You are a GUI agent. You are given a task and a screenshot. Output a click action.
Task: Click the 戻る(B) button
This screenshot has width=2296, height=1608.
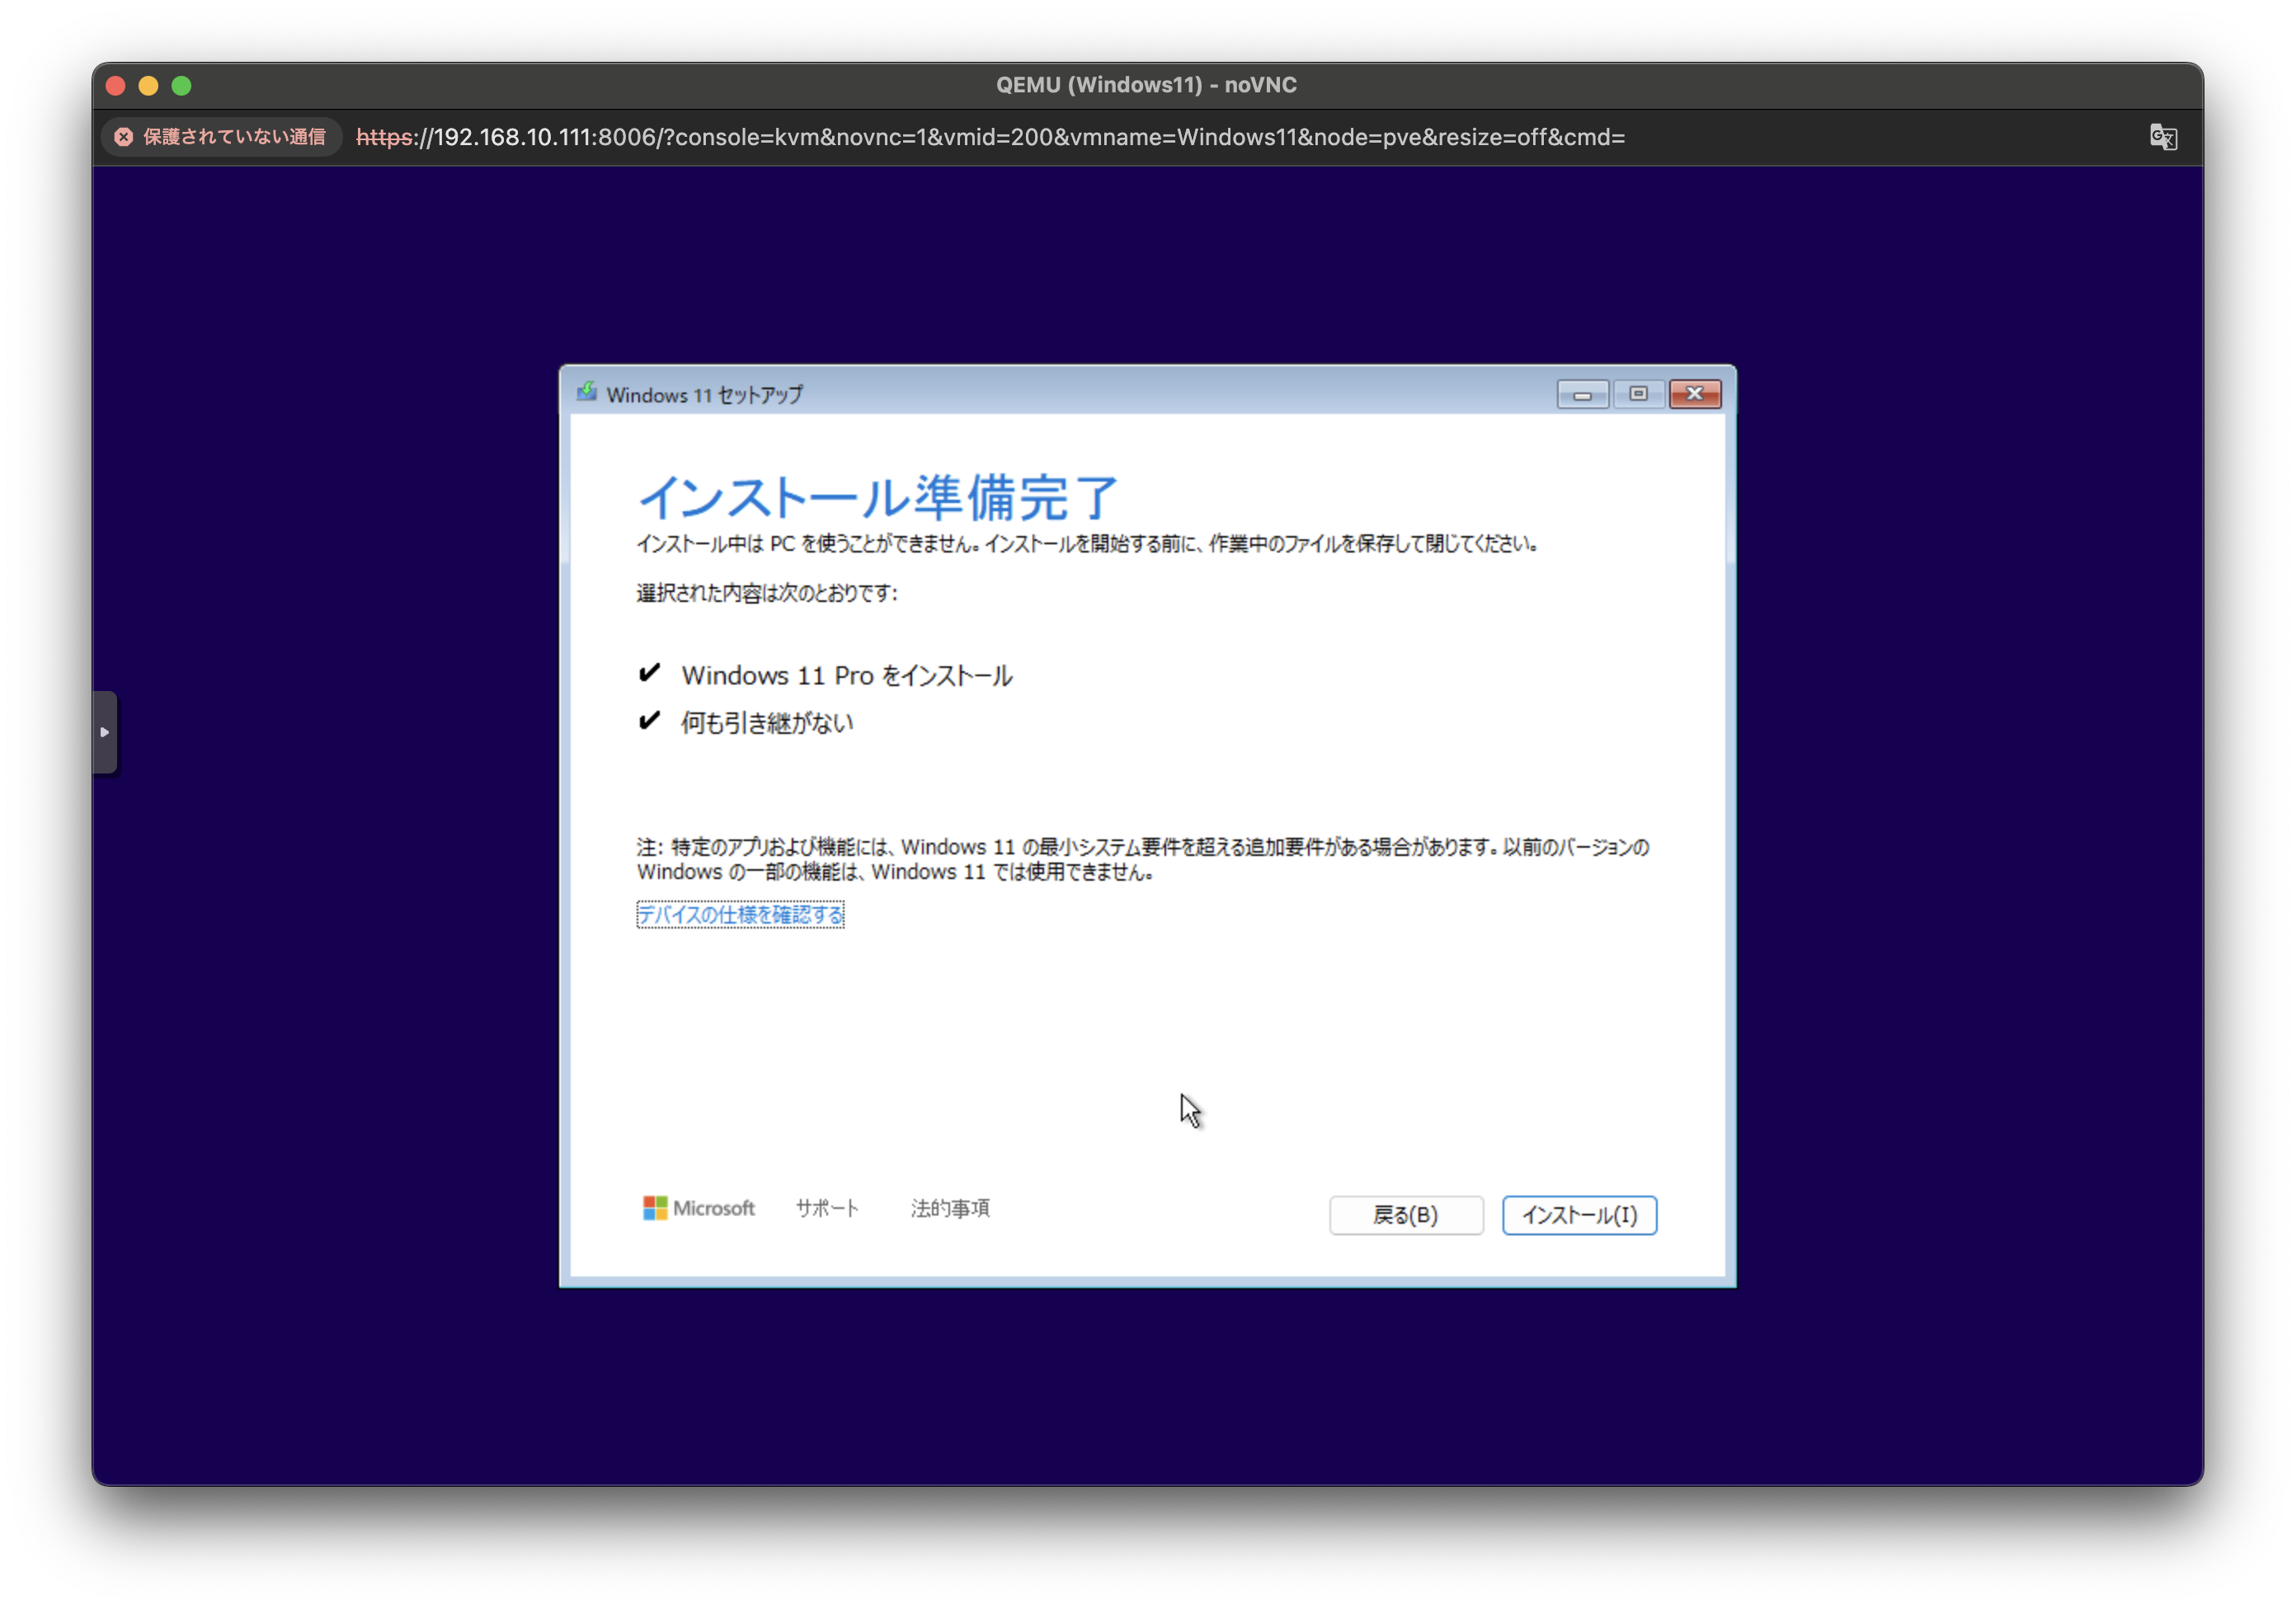click(1405, 1215)
